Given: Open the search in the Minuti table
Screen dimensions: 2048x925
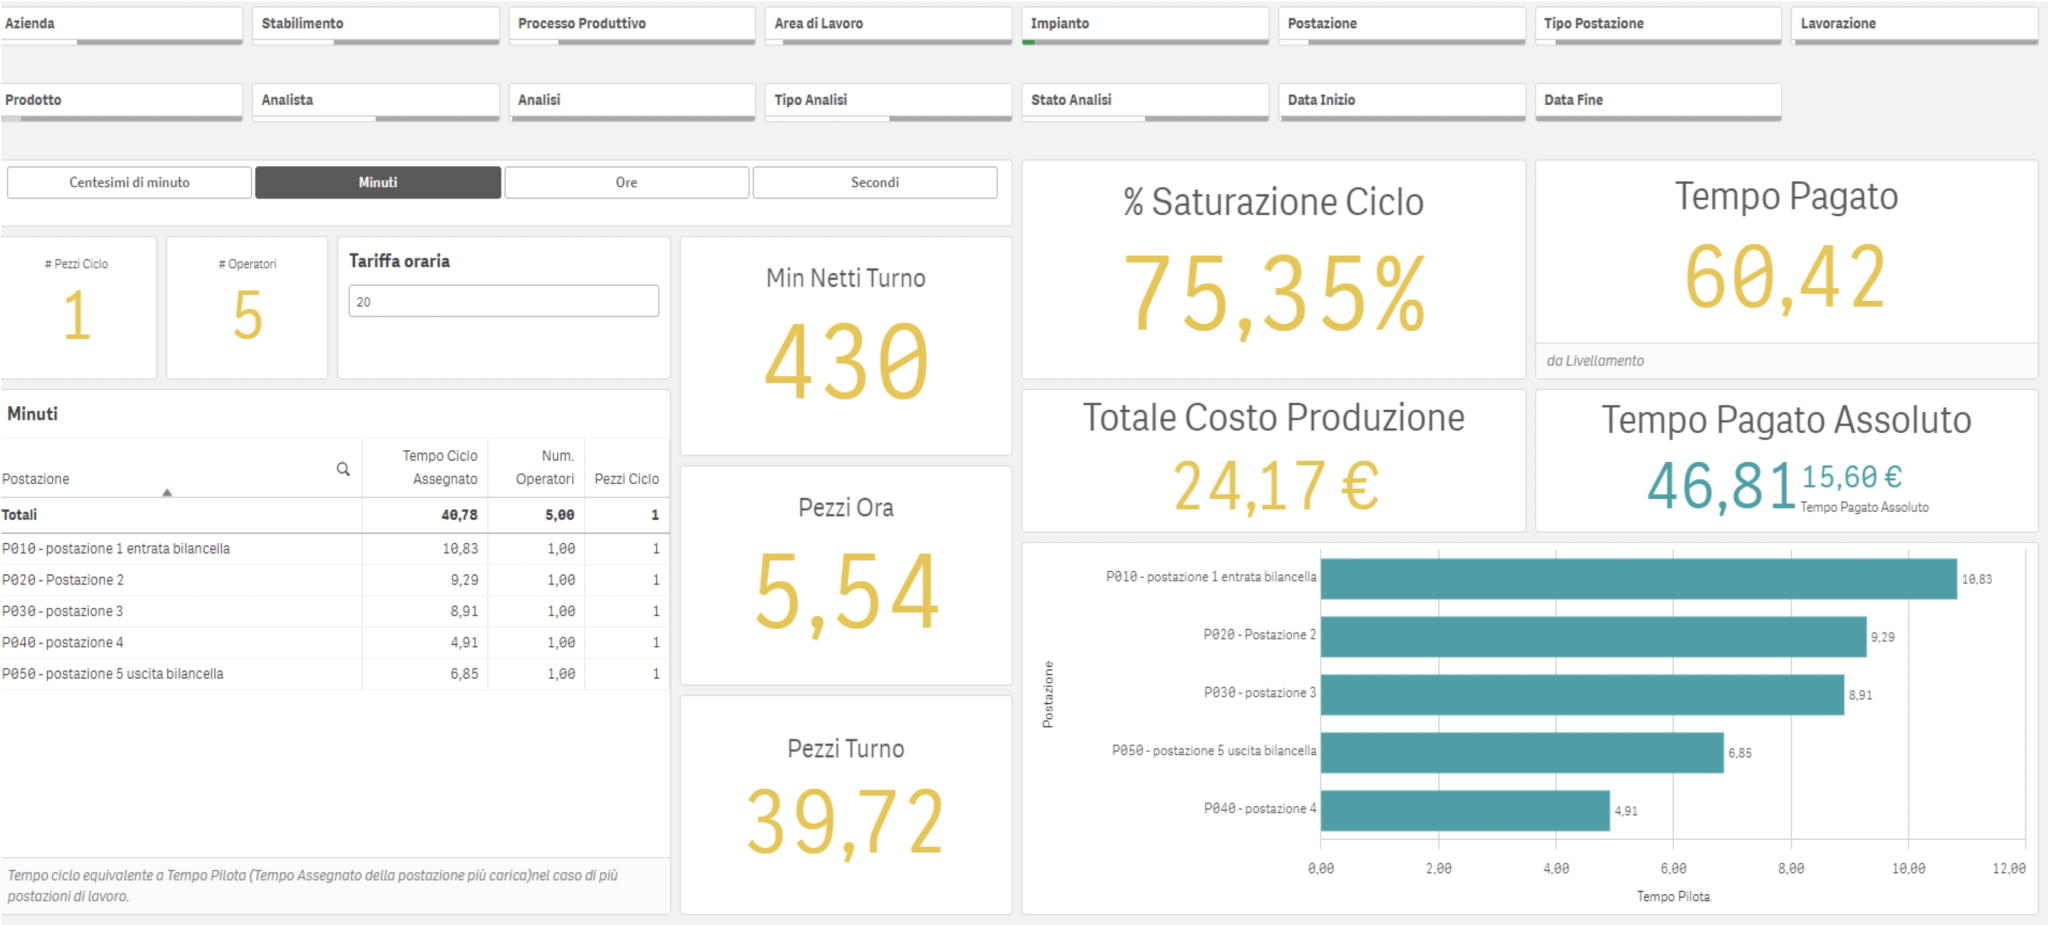Looking at the screenshot, I should pos(344,468).
